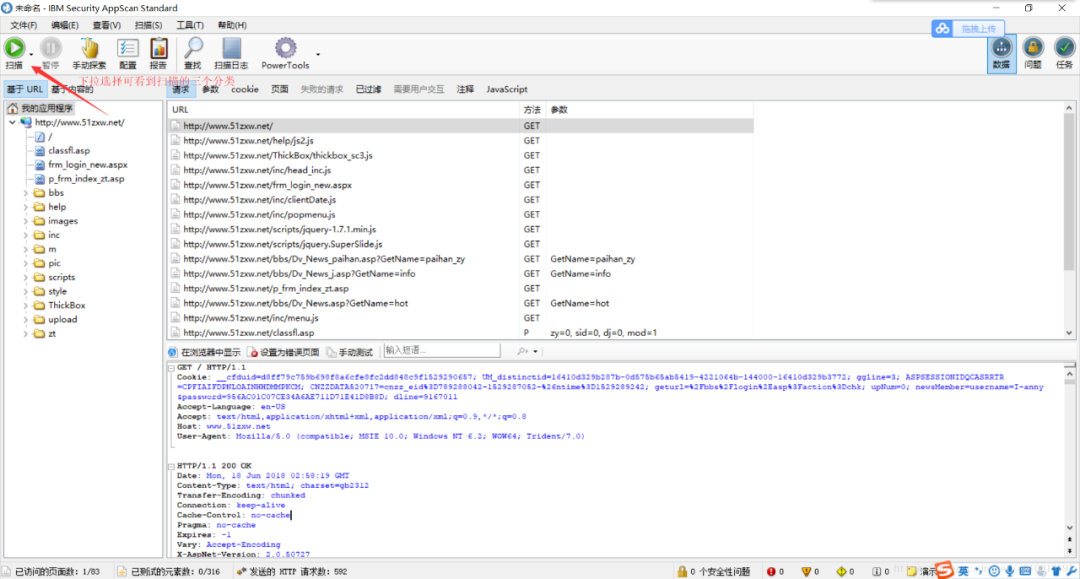Switch to the Tasks view icon
This screenshot has height=579, width=1080.
coord(1064,53)
